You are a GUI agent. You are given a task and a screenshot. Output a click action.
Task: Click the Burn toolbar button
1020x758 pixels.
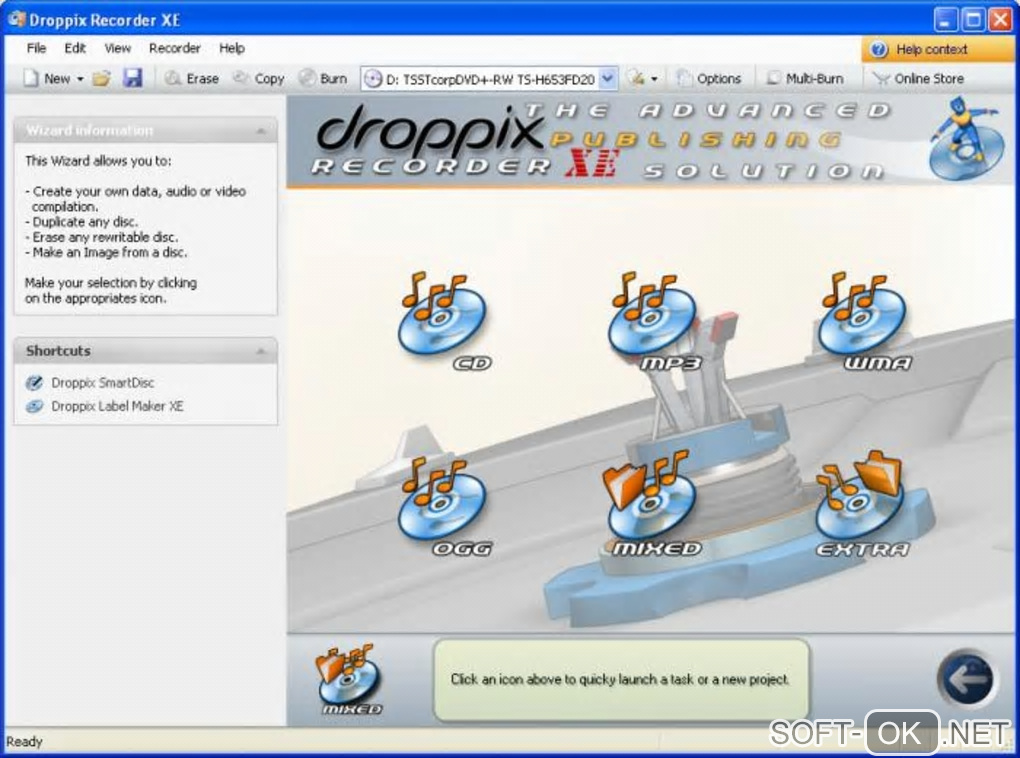point(323,78)
